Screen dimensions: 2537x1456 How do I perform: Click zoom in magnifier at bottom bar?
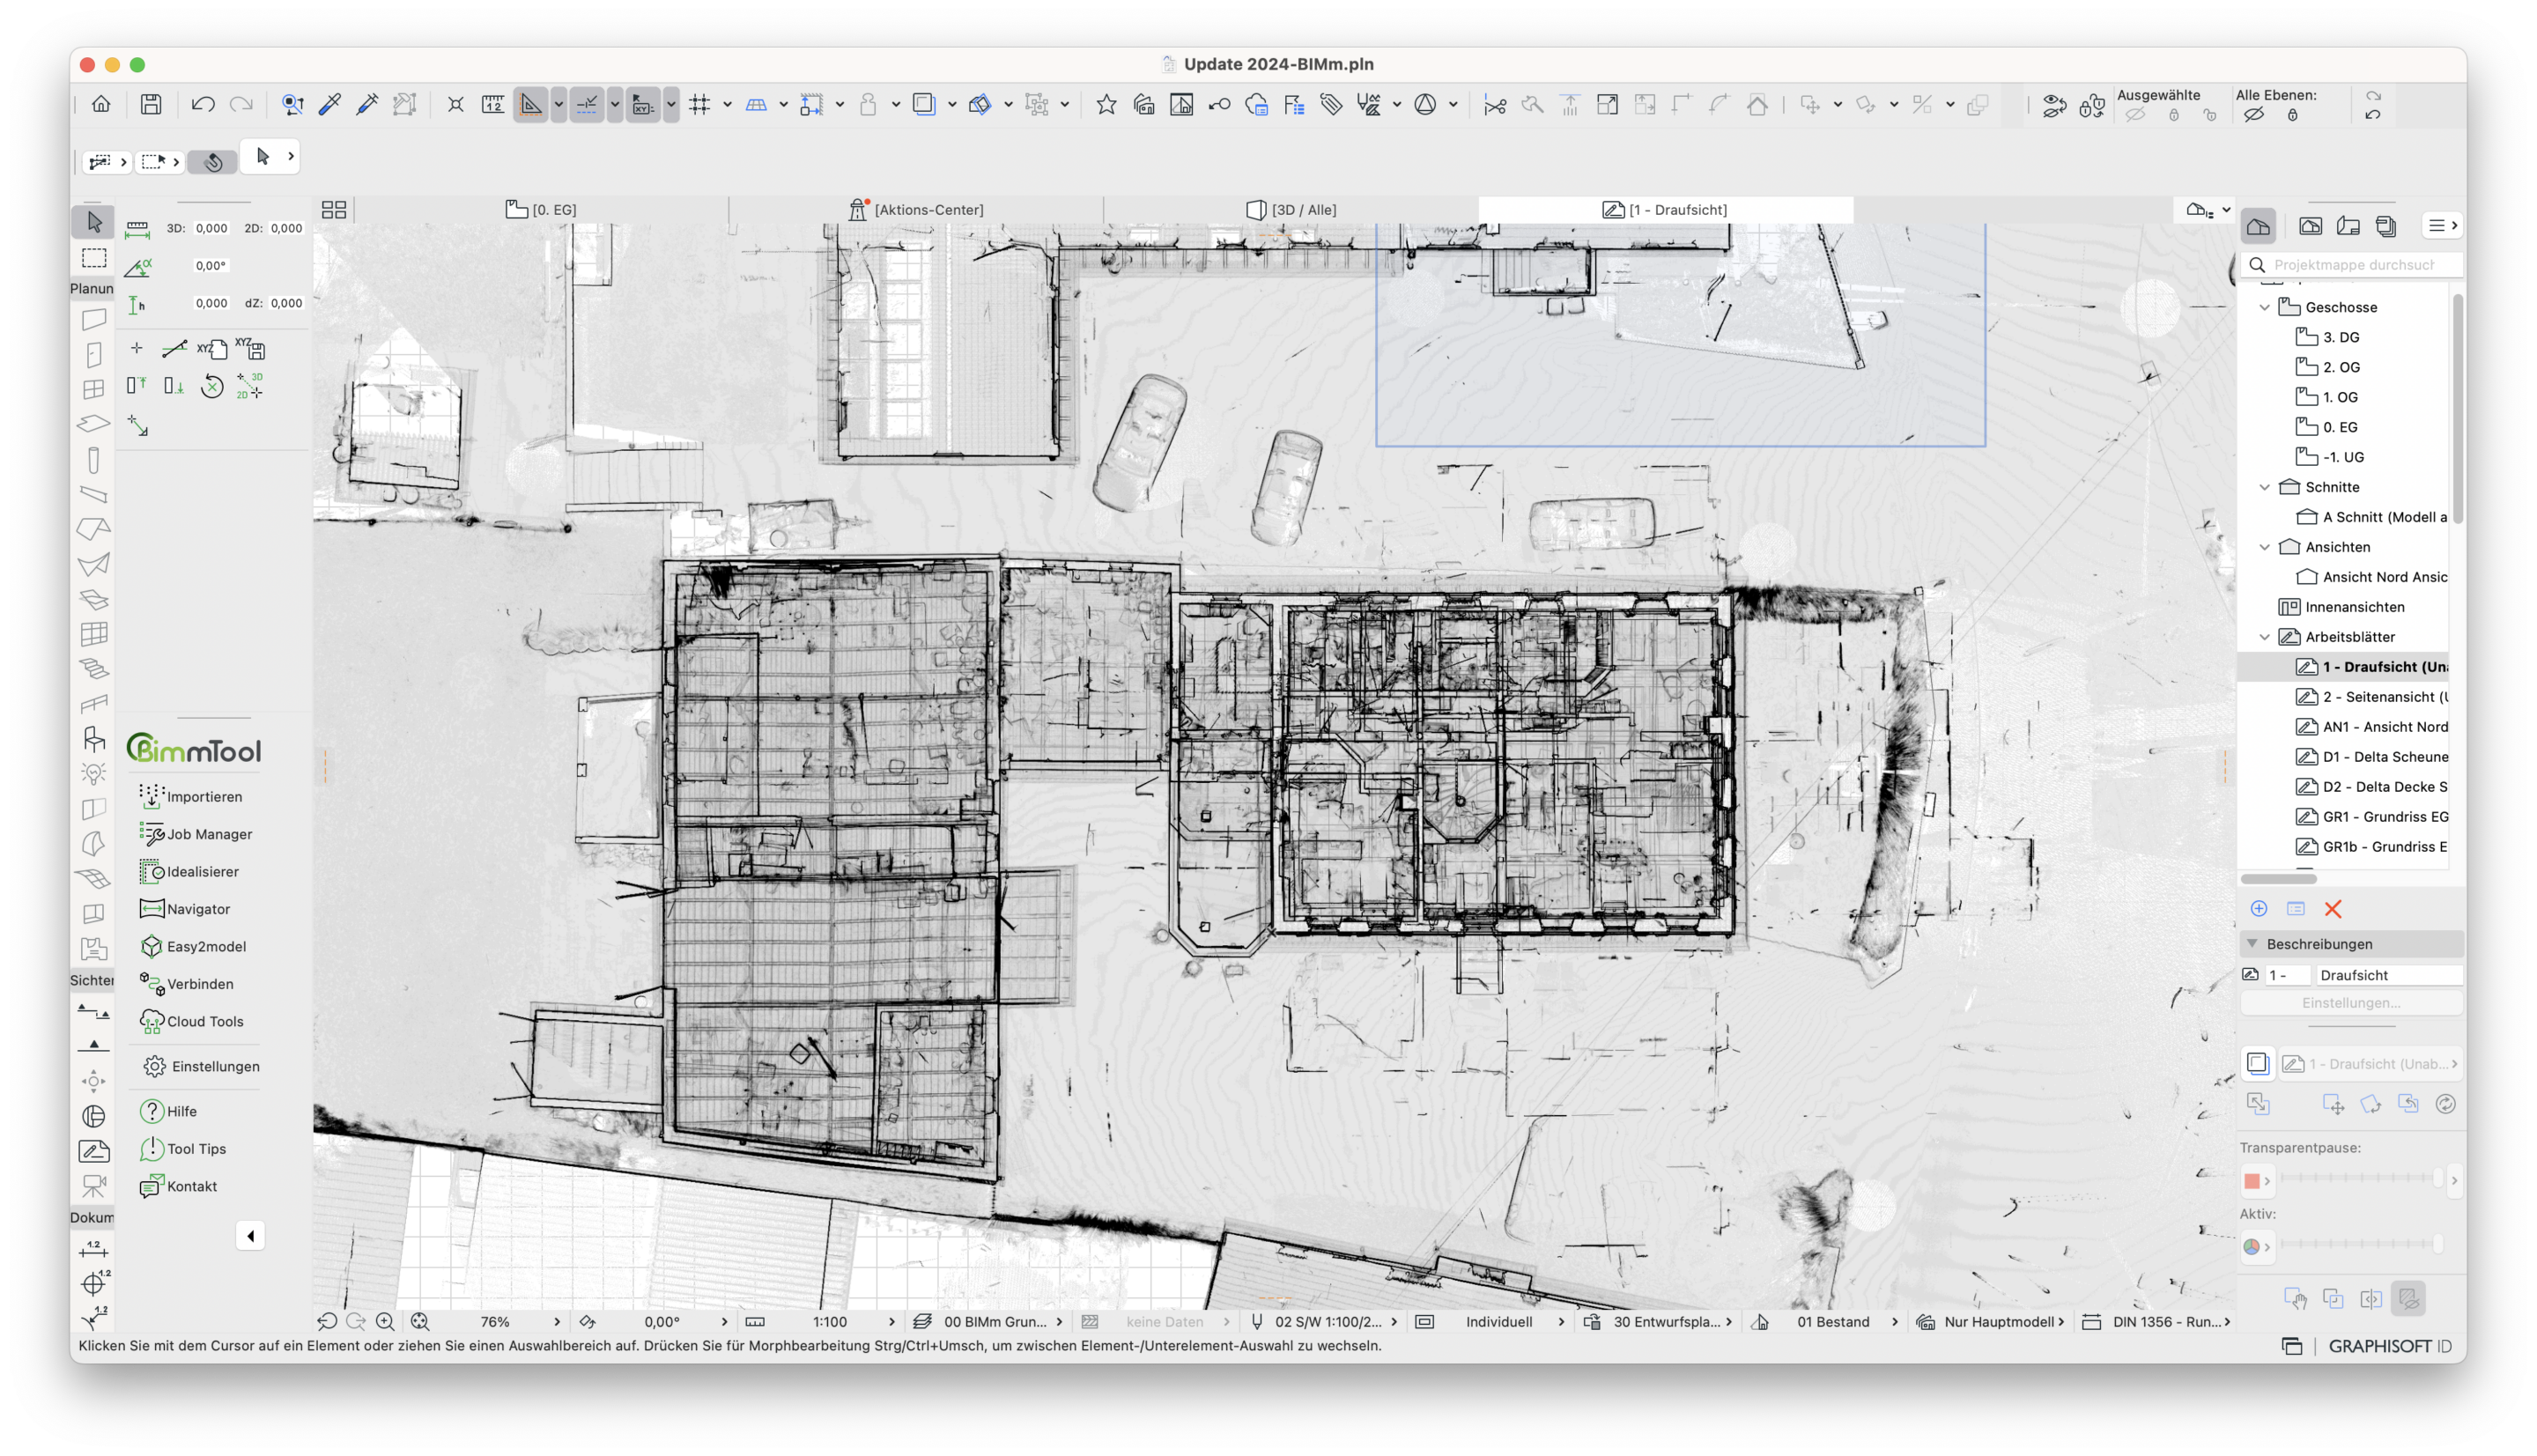385,1321
